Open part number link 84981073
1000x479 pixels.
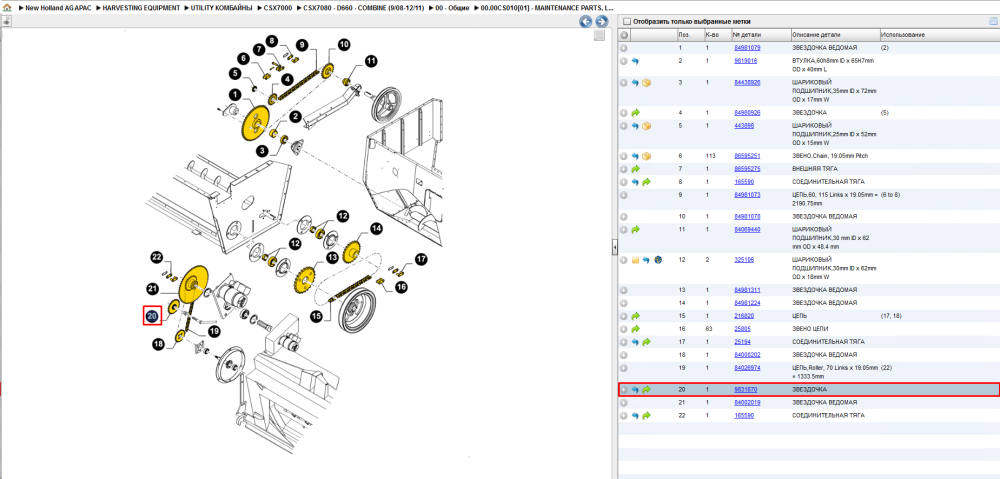747,195
